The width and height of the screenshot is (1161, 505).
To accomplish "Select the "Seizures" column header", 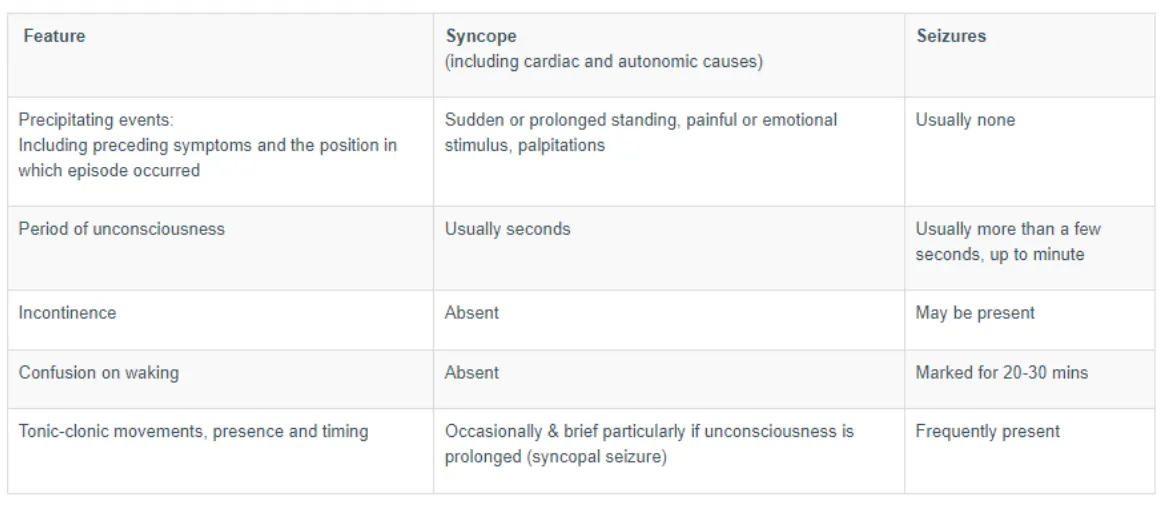I will pyautogui.click(x=950, y=36).
